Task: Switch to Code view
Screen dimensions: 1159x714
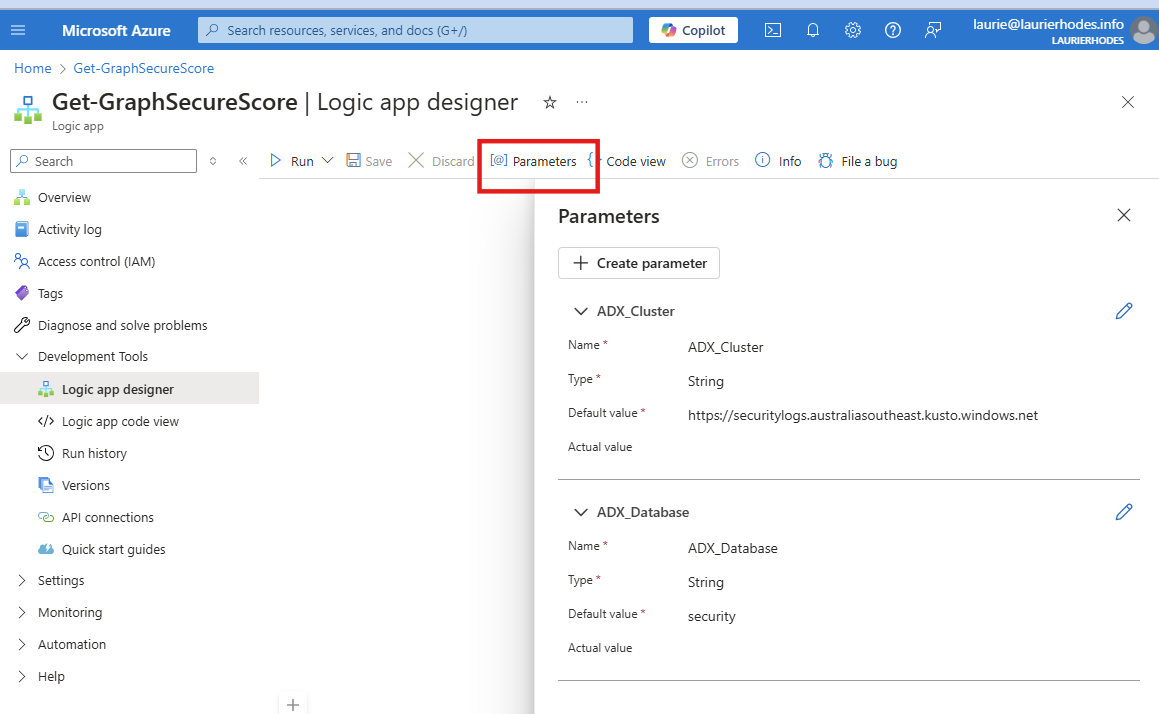Action: [x=628, y=161]
